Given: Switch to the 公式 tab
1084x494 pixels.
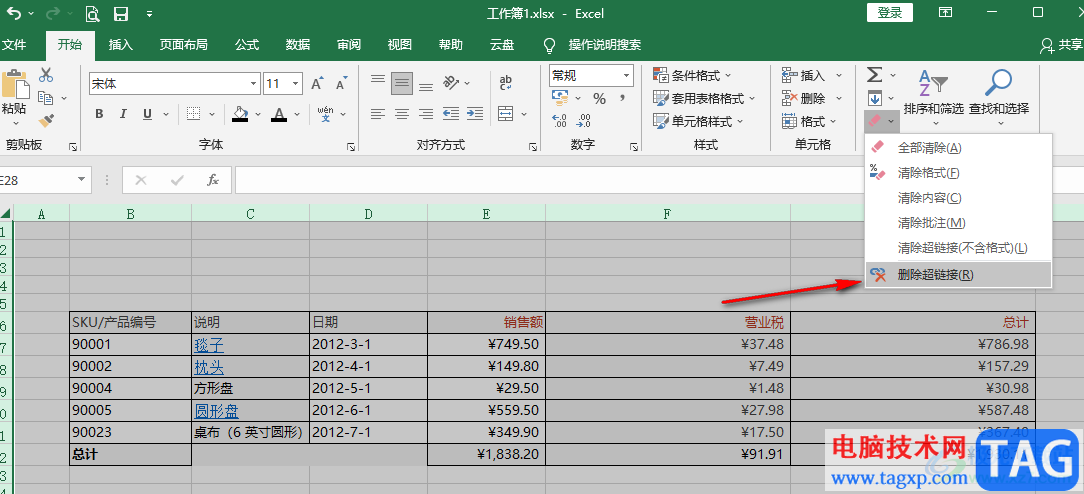Looking at the screenshot, I should click(x=247, y=45).
